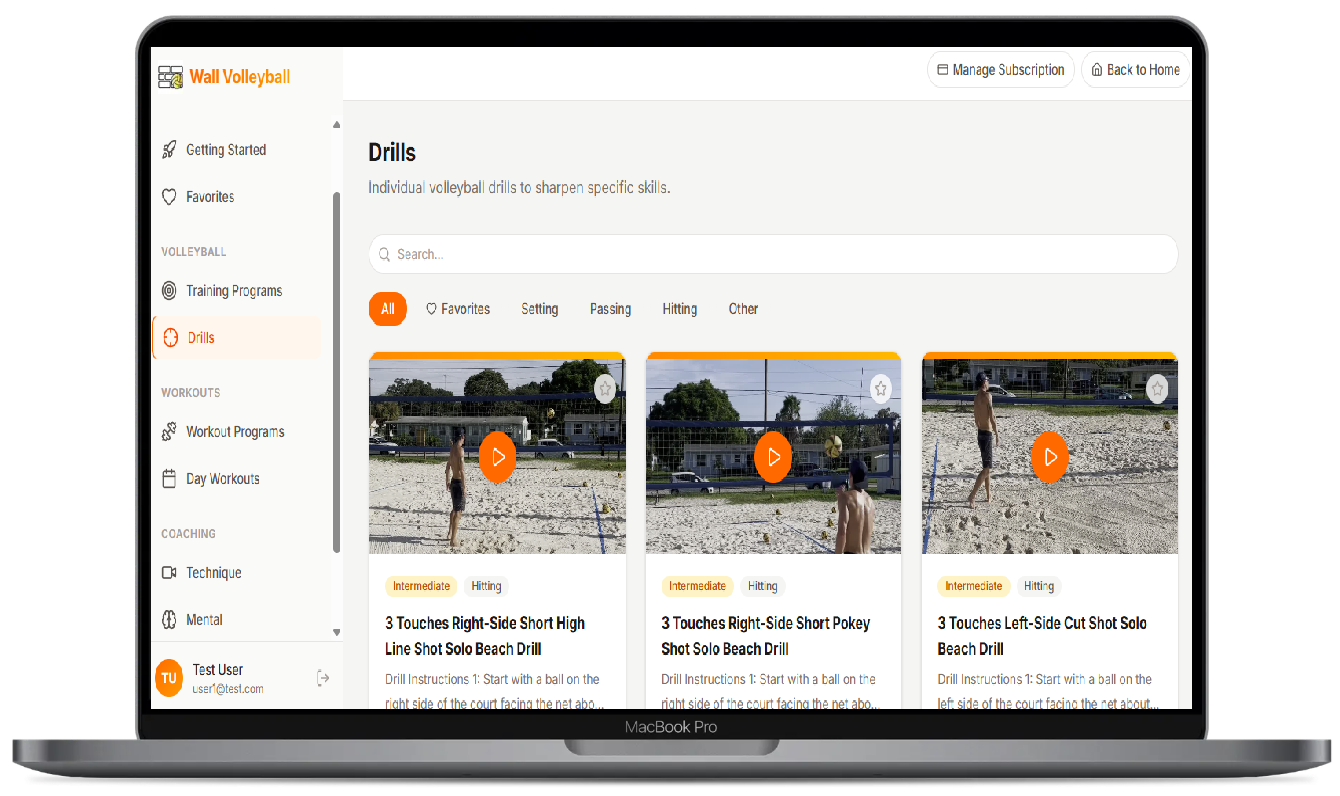Click the logout icon beside Test User
The width and height of the screenshot is (1340, 796).
tap(323, 678)
